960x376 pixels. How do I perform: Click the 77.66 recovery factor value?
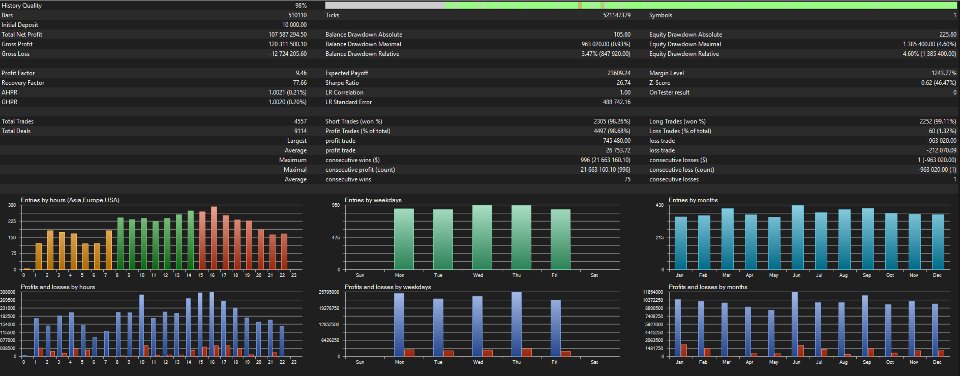(x=300, y=83)
